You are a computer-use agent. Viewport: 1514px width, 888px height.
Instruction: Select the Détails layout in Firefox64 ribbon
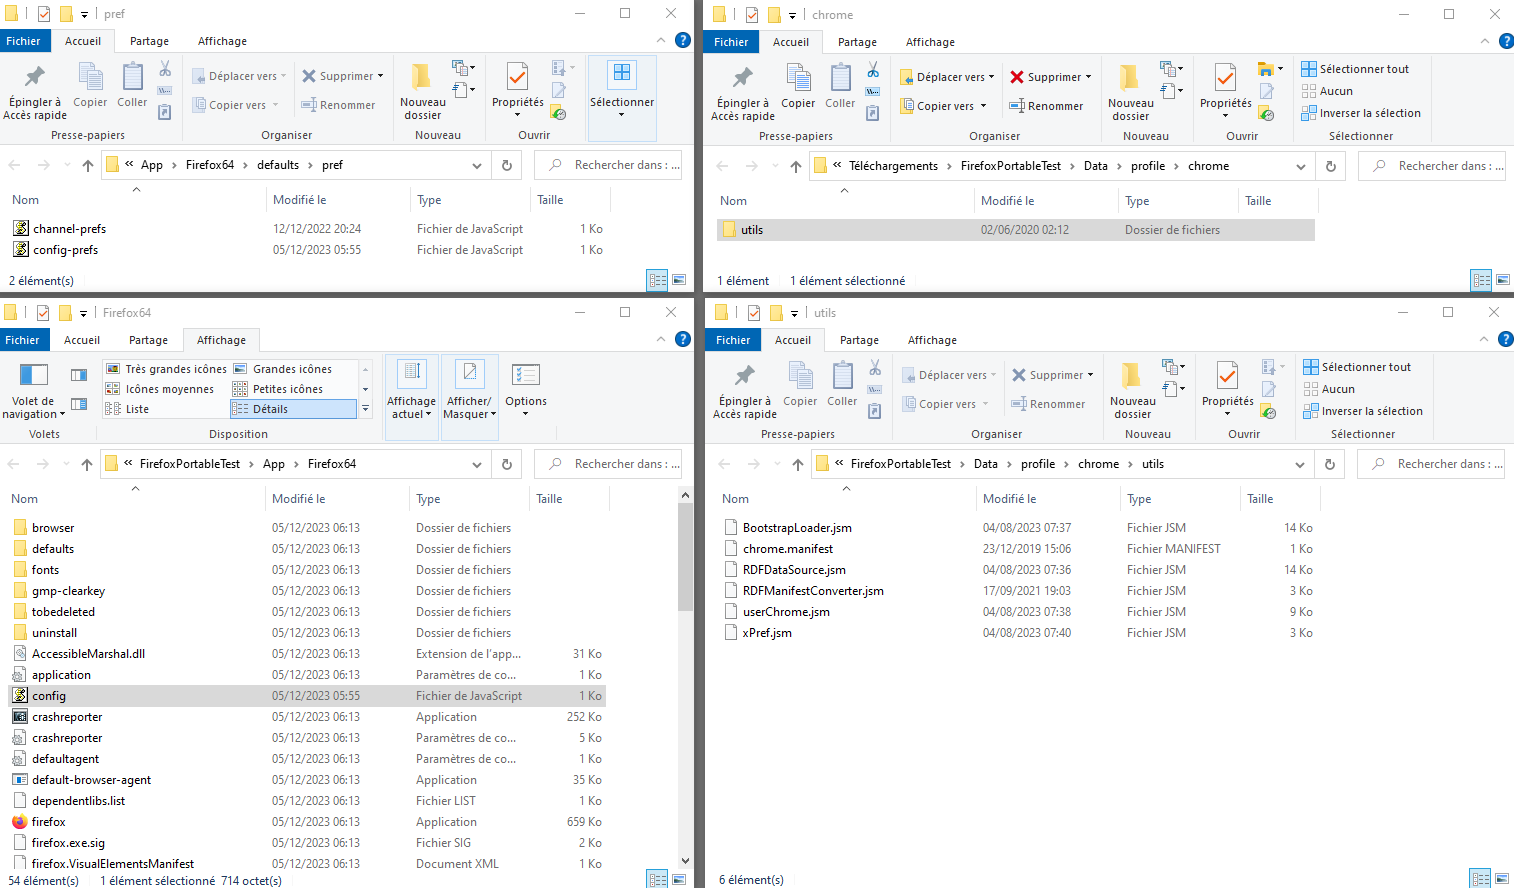pos(293,409)
